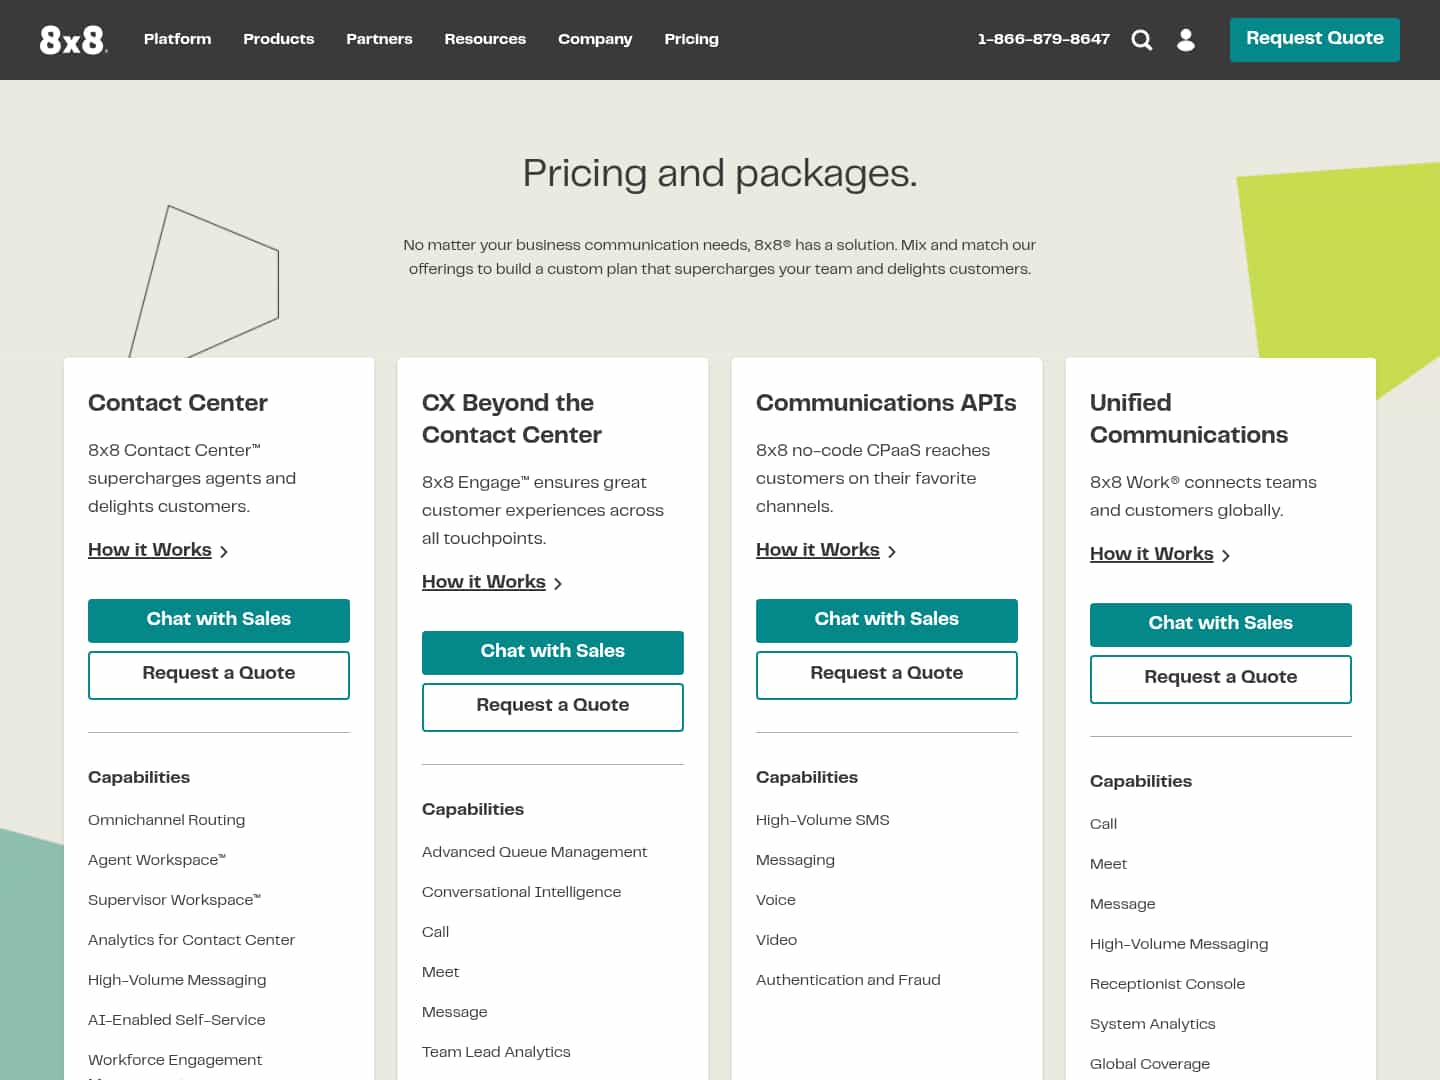Image resolution: width=1440 pixels, height=1080 pixels.
Task: Select High-Volume SMS under Communications APIs
Action: [822, 820]
